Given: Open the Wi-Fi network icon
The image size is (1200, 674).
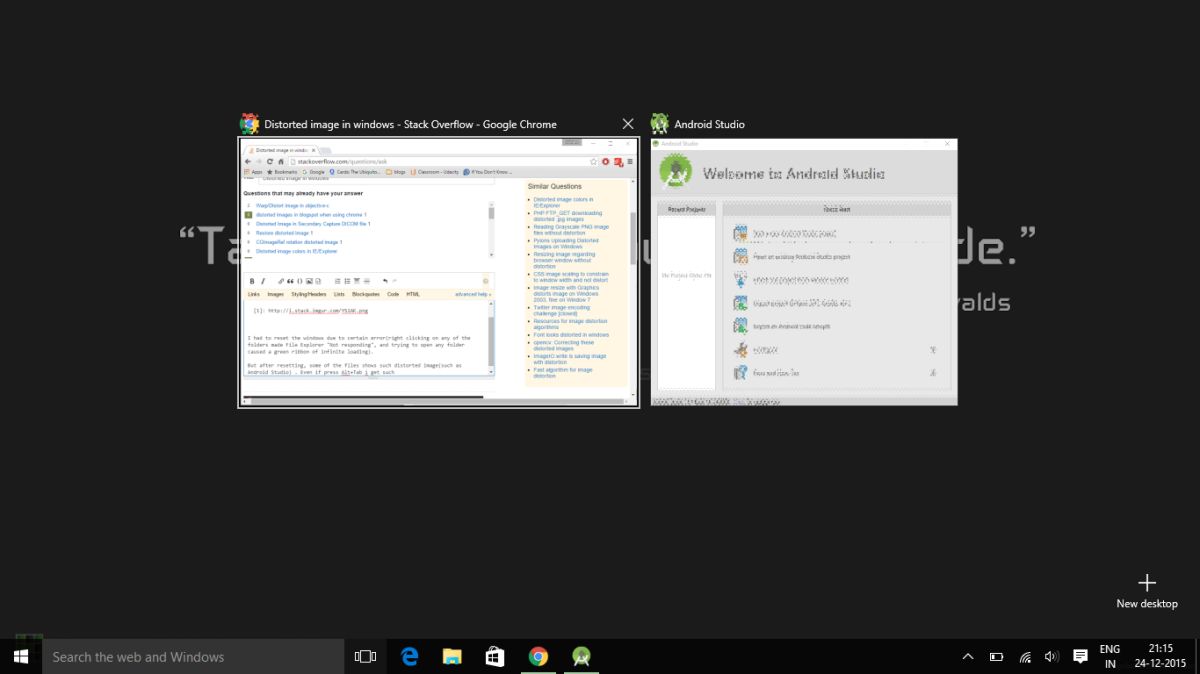Looking at the screenshot, I should tap(1025, 657).
